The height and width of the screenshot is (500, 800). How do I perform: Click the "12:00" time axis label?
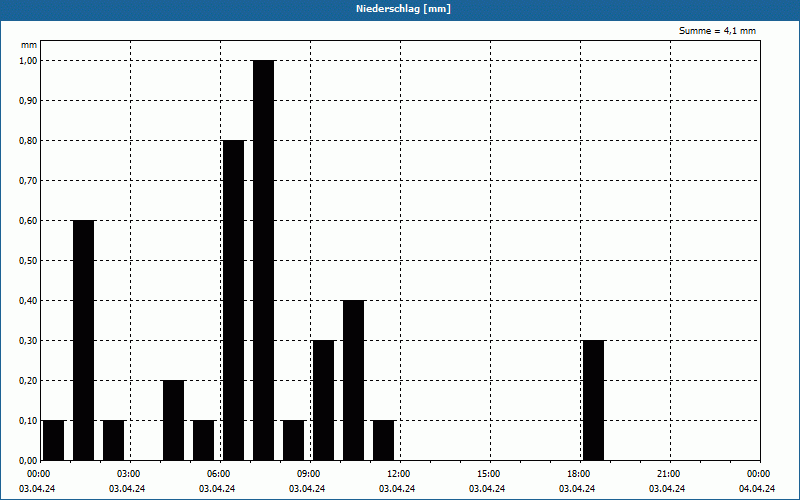pyautogui.click(x=399, y=474)
